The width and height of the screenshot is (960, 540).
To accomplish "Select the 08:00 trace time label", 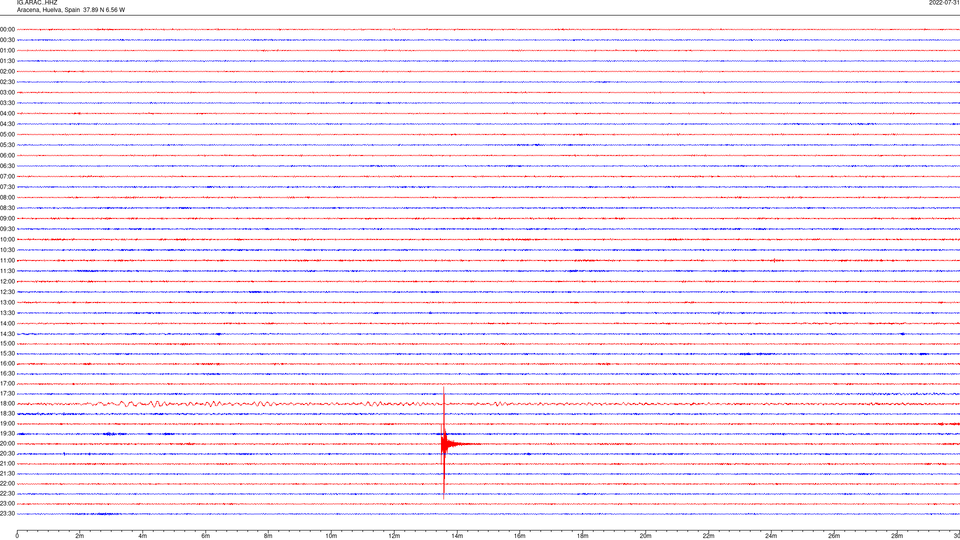I will tap(7, 198).
